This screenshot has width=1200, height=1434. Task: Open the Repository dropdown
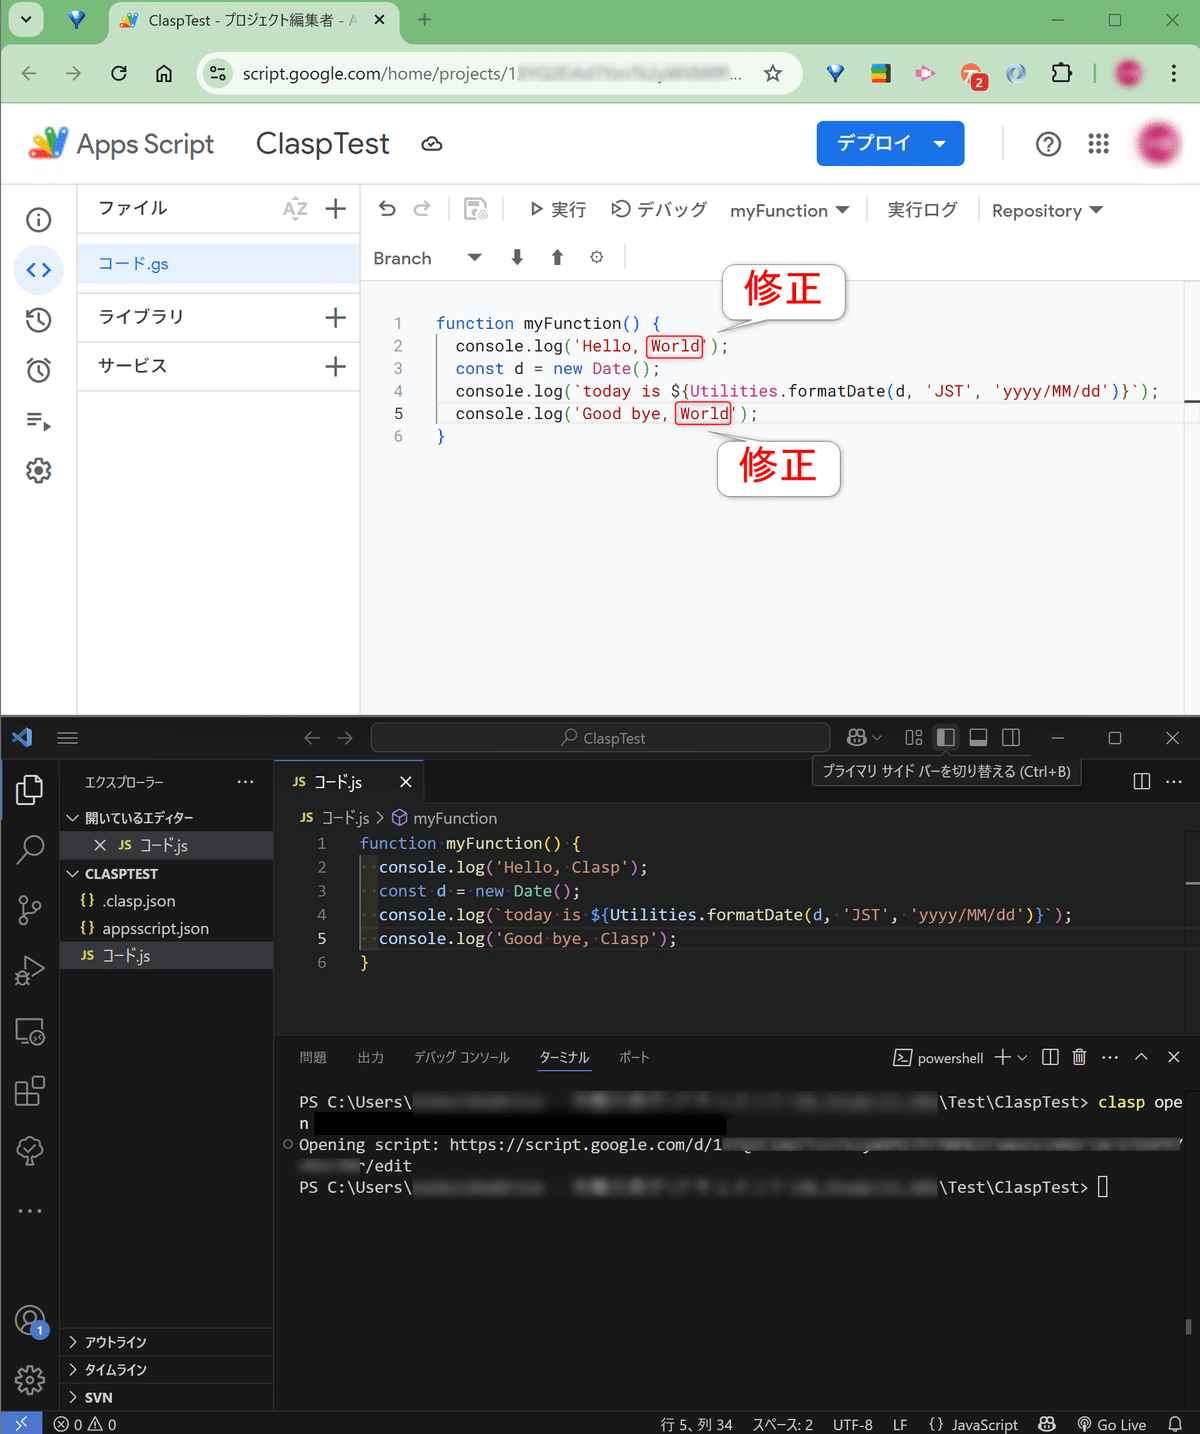(1046, 210)
